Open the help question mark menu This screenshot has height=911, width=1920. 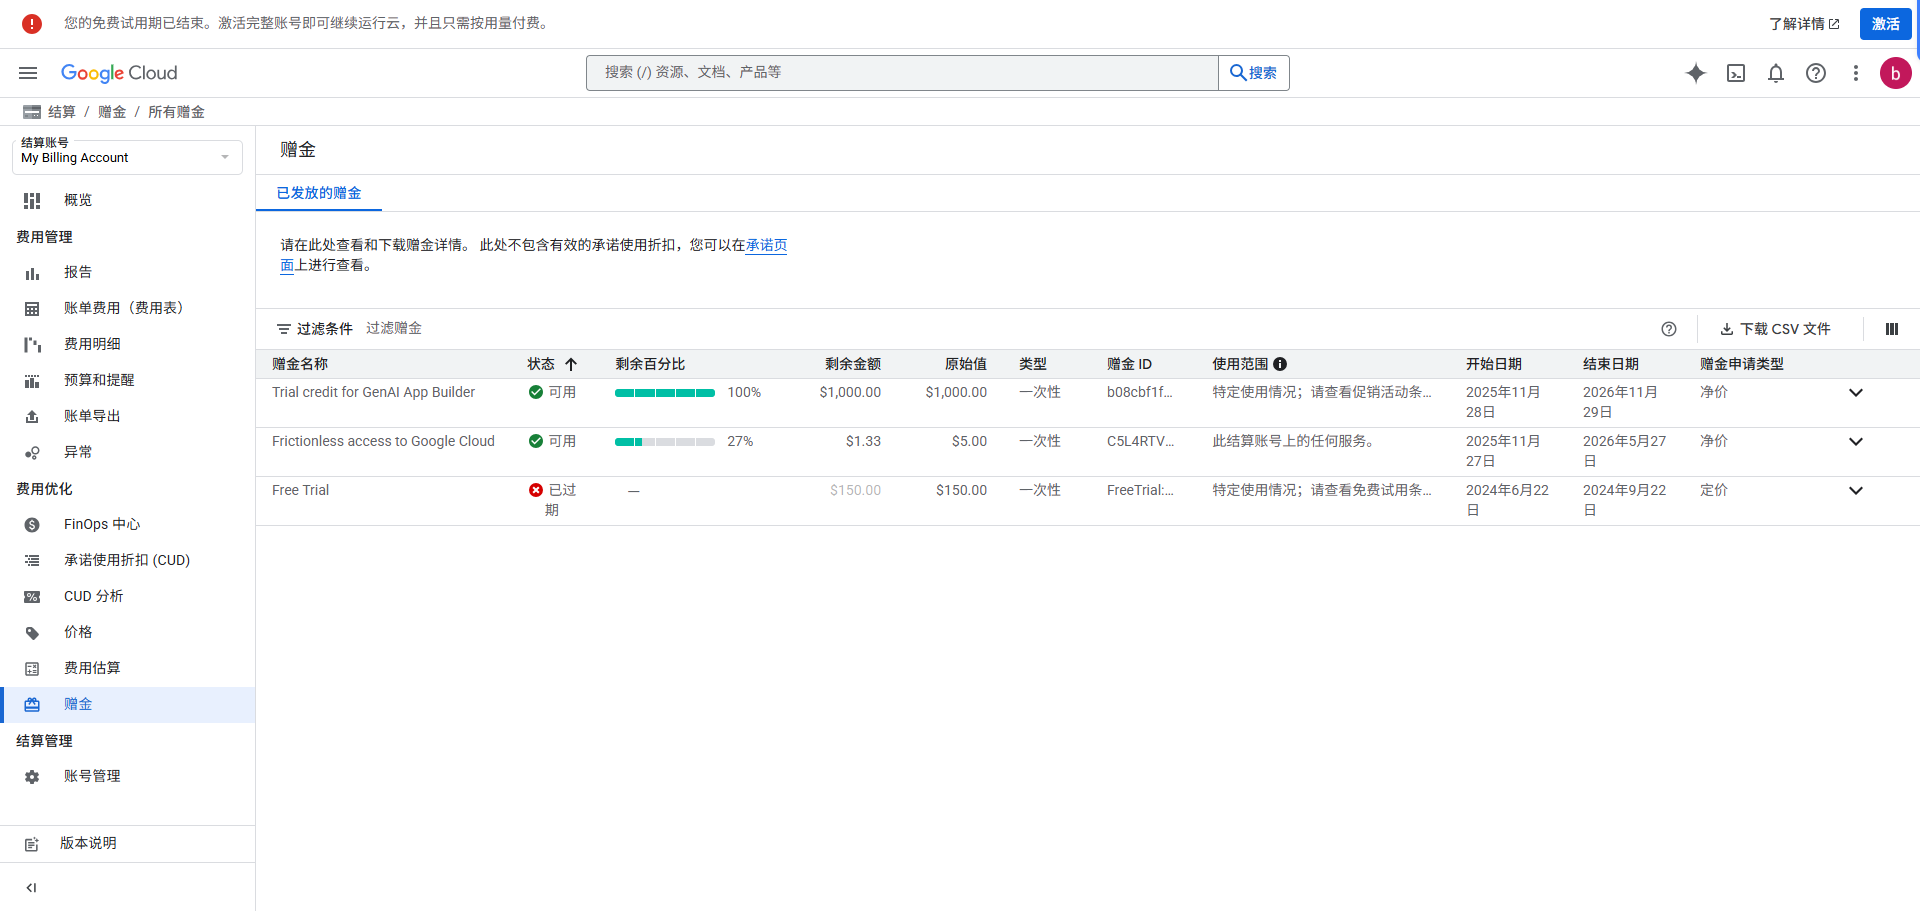[1816, 73]
